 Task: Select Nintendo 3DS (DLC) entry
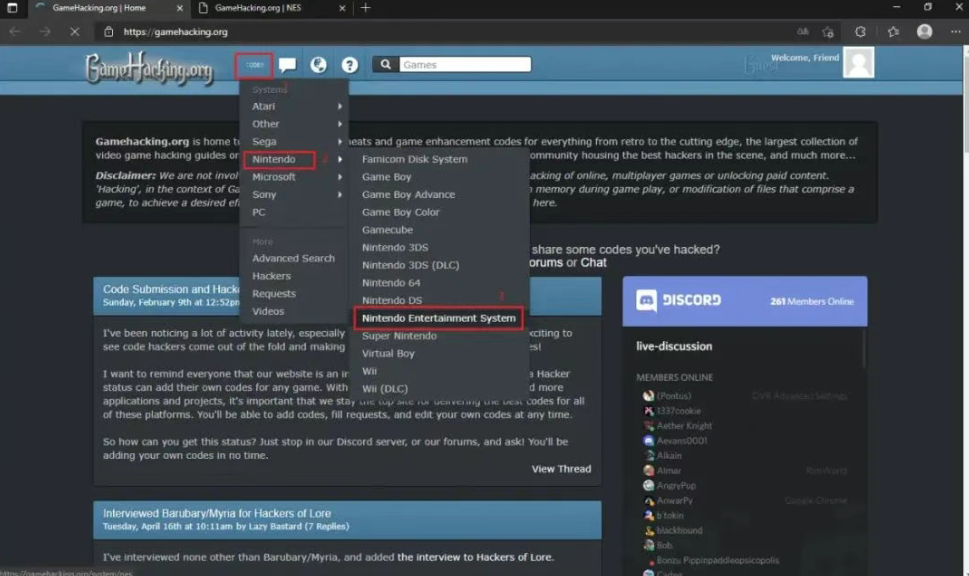pyautogui.click(x=410, y=265)
